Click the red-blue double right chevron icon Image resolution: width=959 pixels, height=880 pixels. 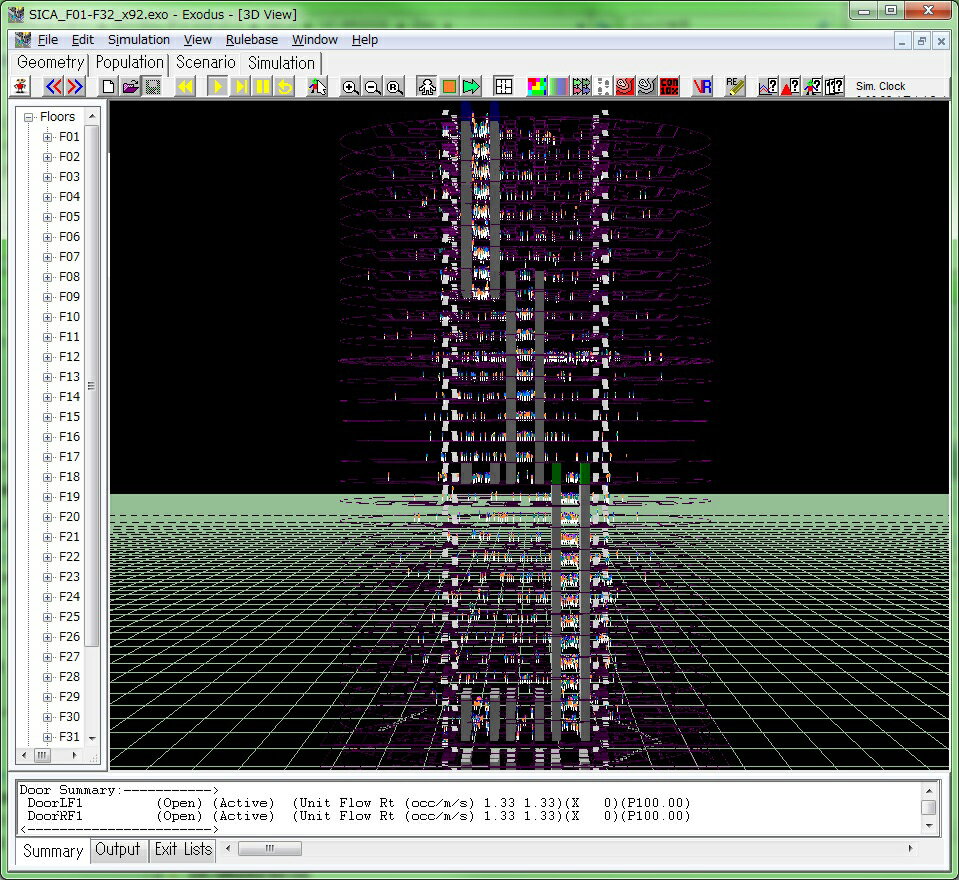click(x=75, y=86)
